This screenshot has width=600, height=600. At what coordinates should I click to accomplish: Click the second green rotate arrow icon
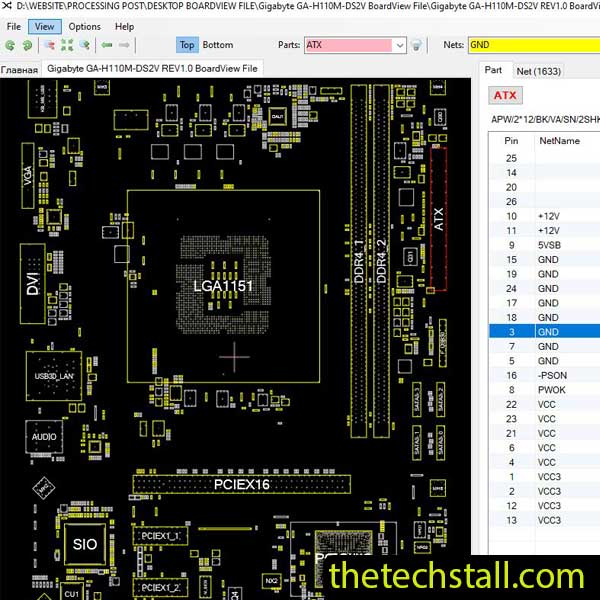25,45
